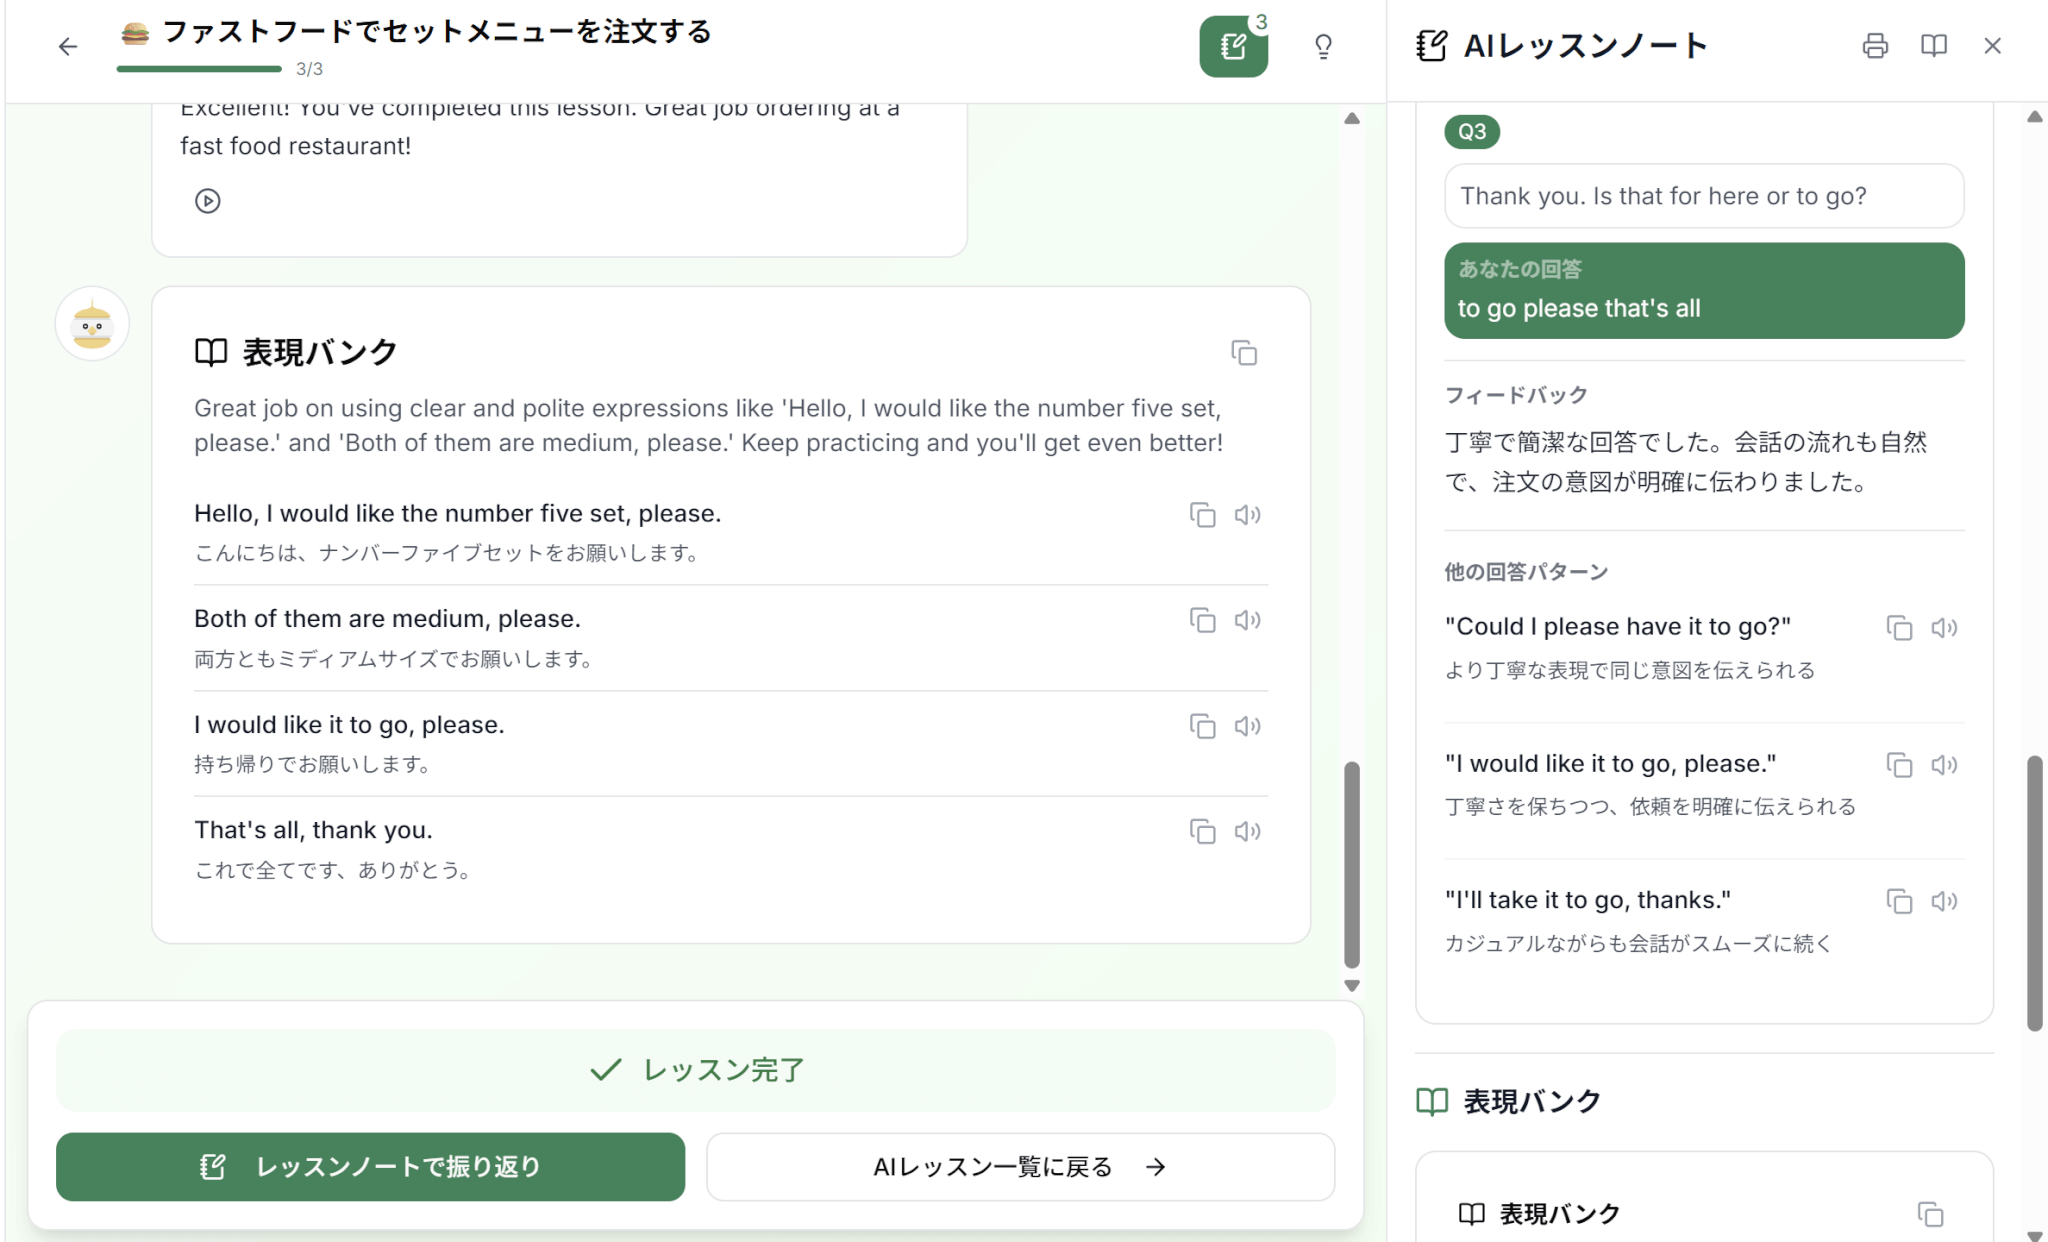Play audio of the completion message
2048x1242 pixels.
pos(207,201)
